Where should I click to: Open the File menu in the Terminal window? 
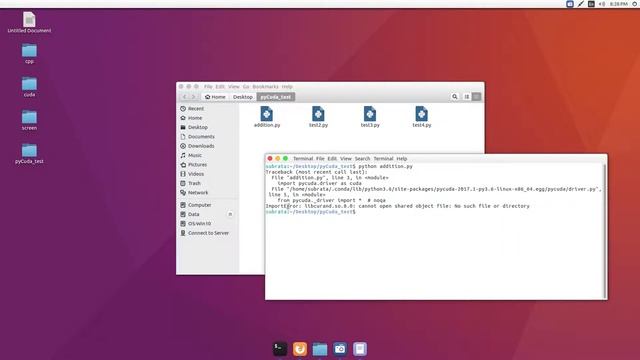pos(320,158)
